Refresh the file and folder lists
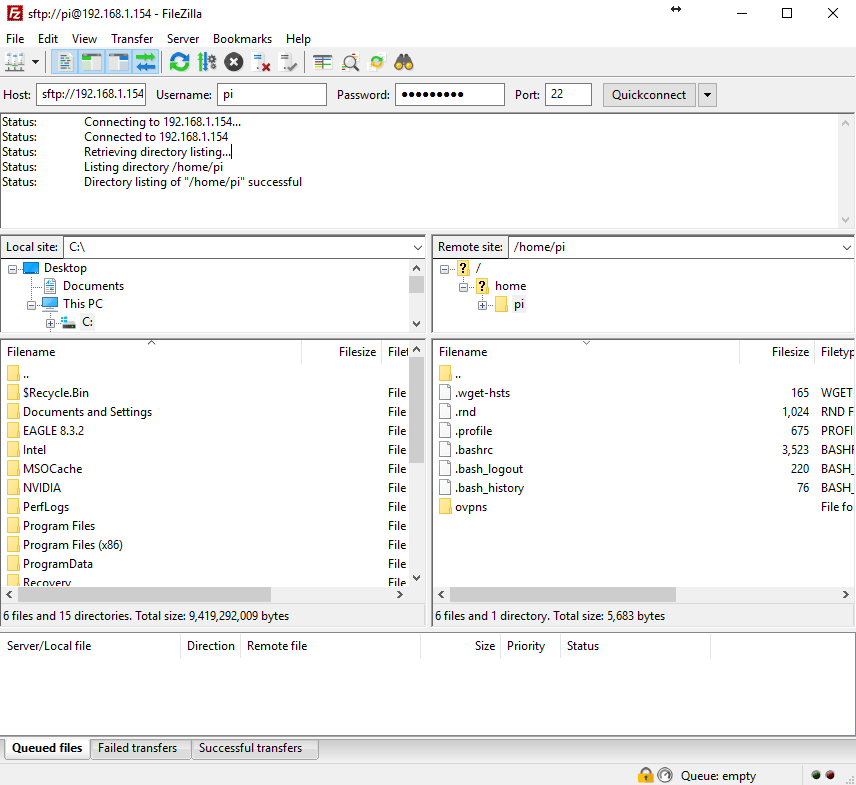 pyautogui.click(x=179, y=62)
